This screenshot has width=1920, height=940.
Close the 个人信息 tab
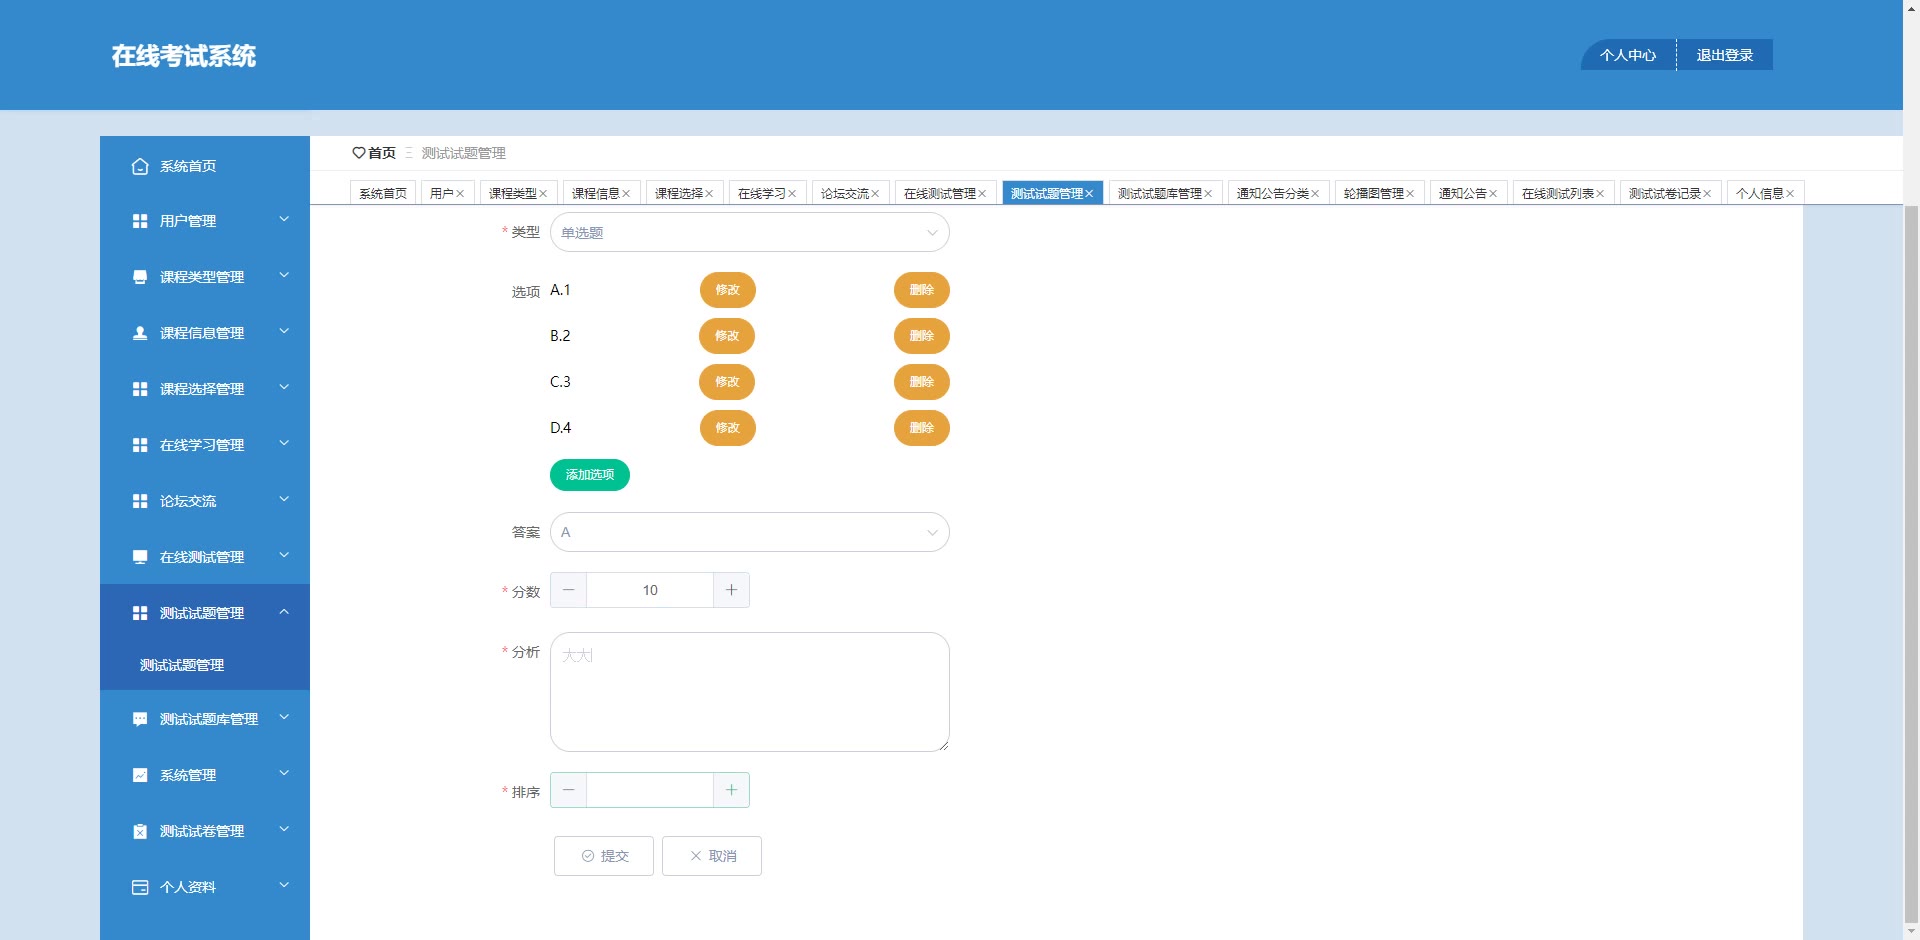1790,194
